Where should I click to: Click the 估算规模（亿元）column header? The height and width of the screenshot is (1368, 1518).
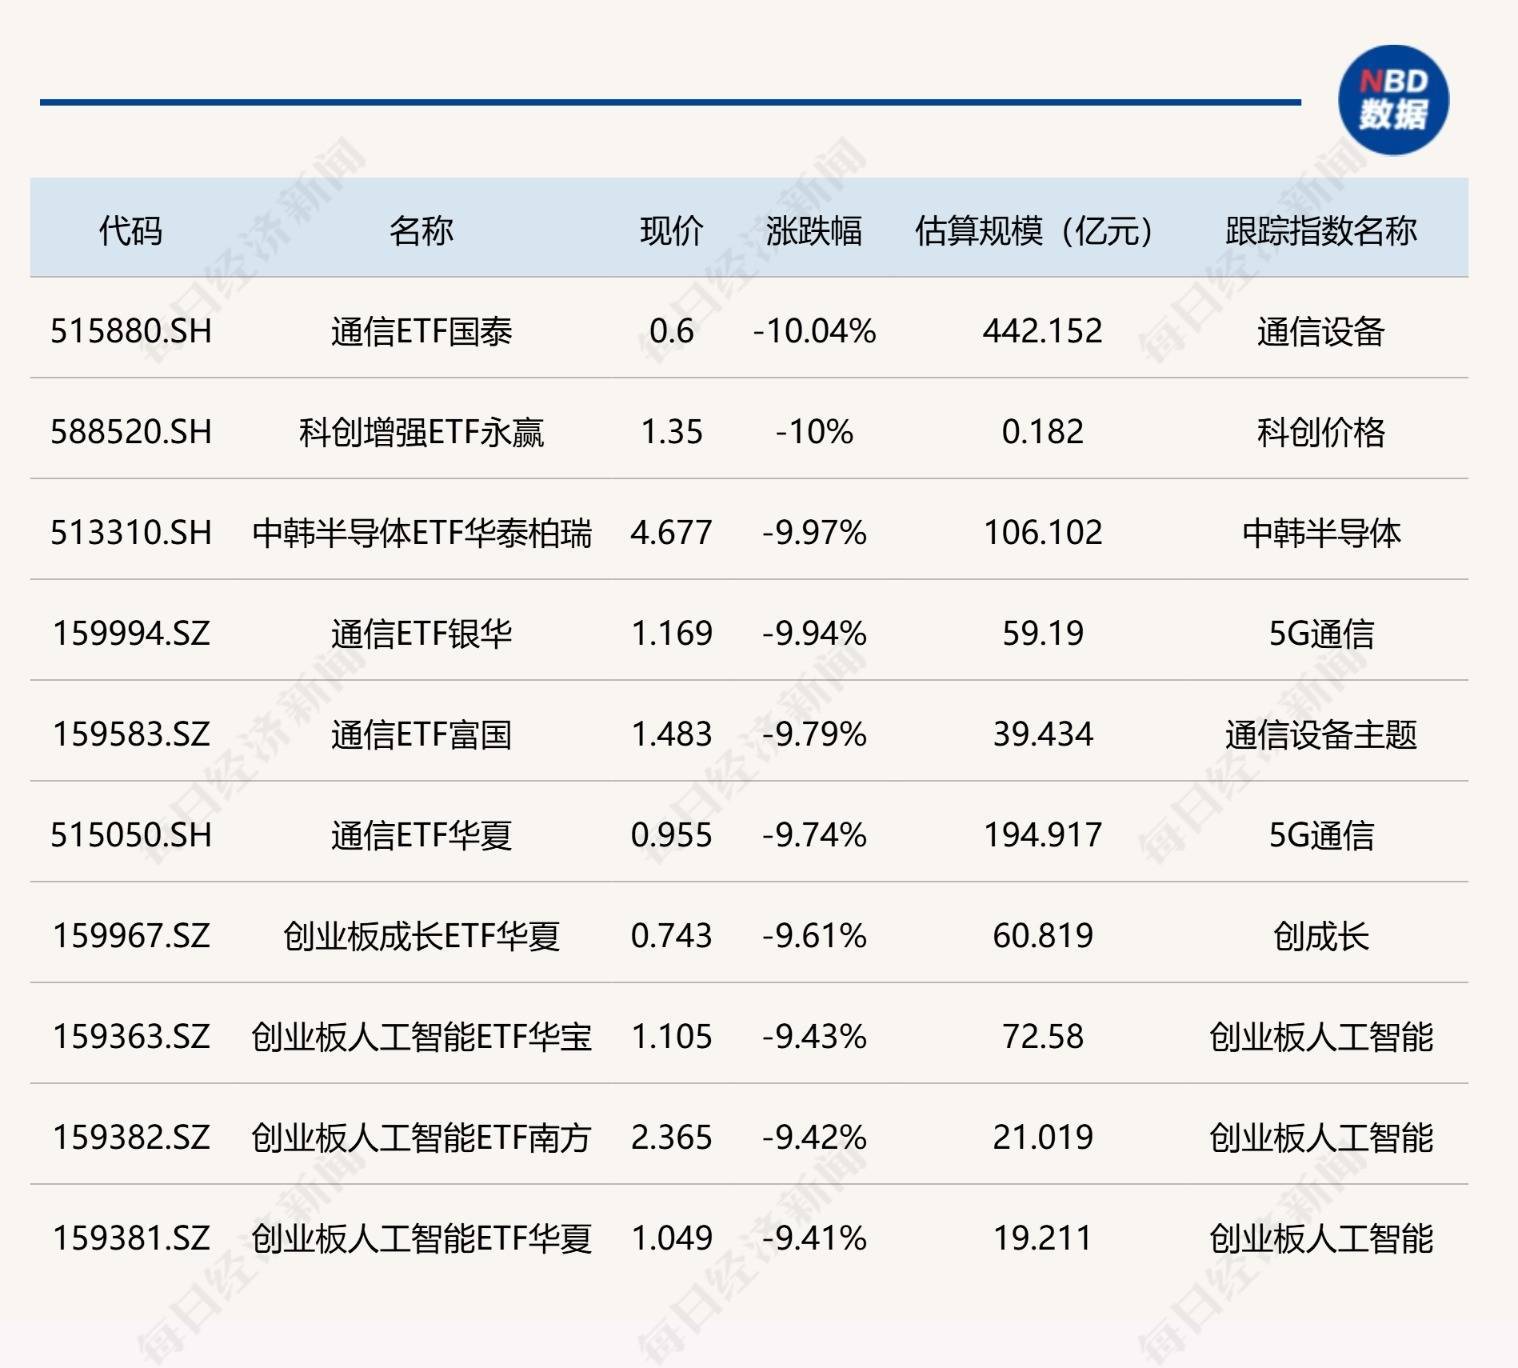click(1034, 231)
